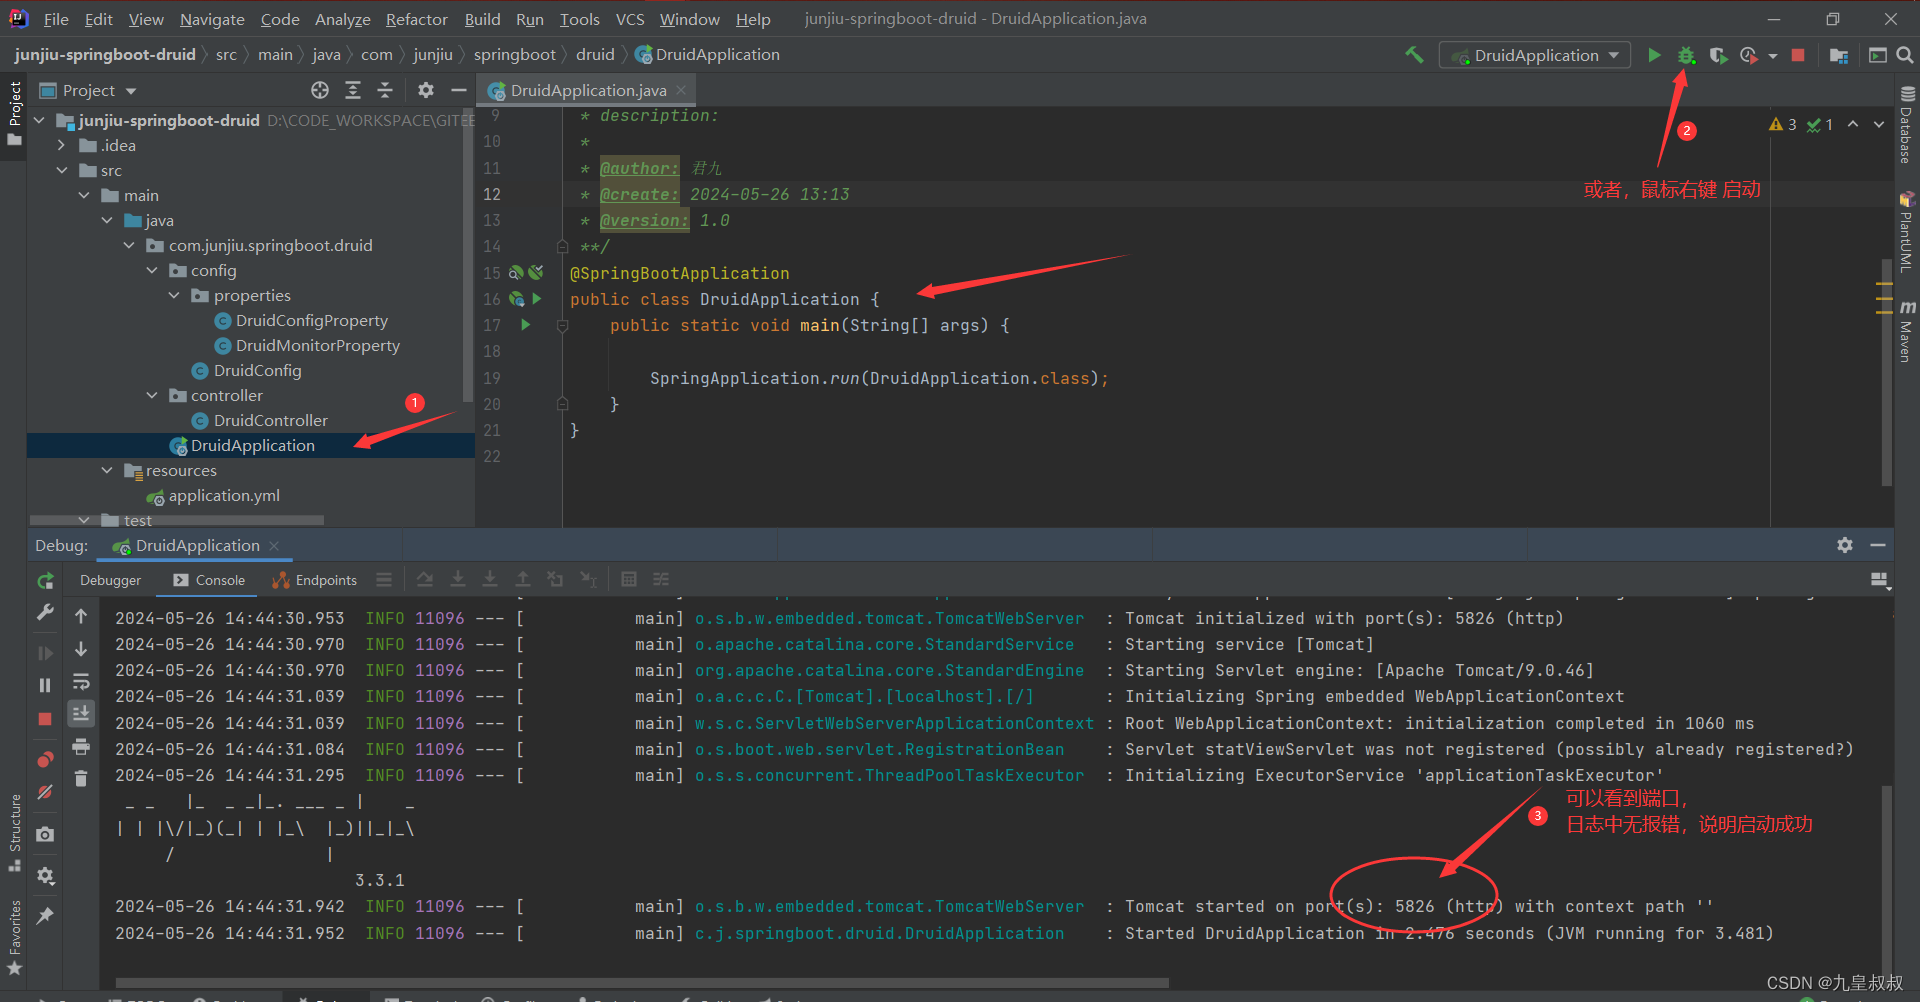The width and height of the screenshot is (1920, 1002).
Task: Run DruidApplication with green play button
Action: 1654,55
